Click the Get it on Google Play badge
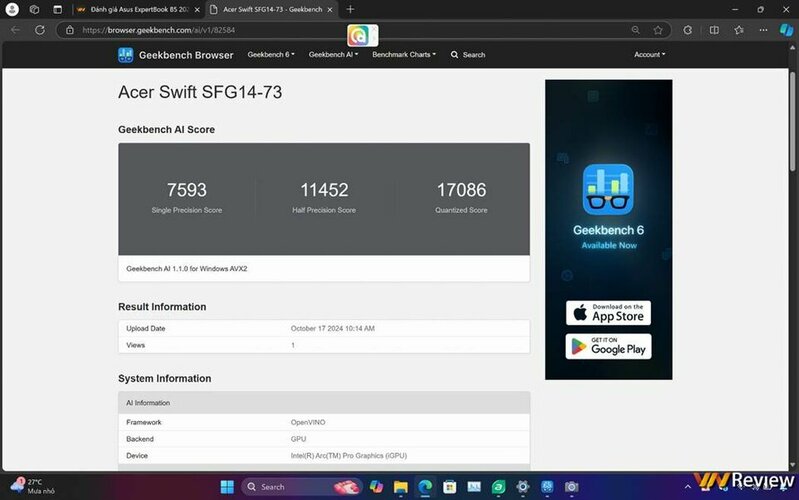The image size is (799, 500). [608, 346]
